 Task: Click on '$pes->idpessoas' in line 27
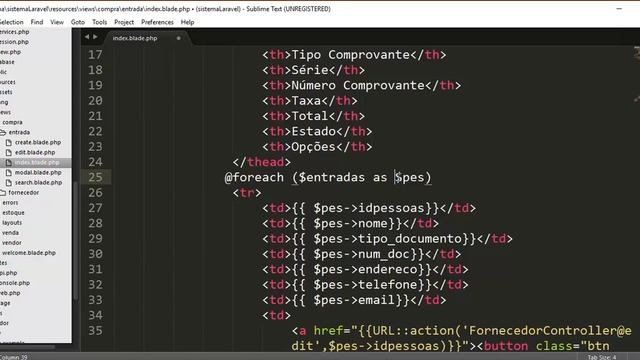[x=369, y=208]
